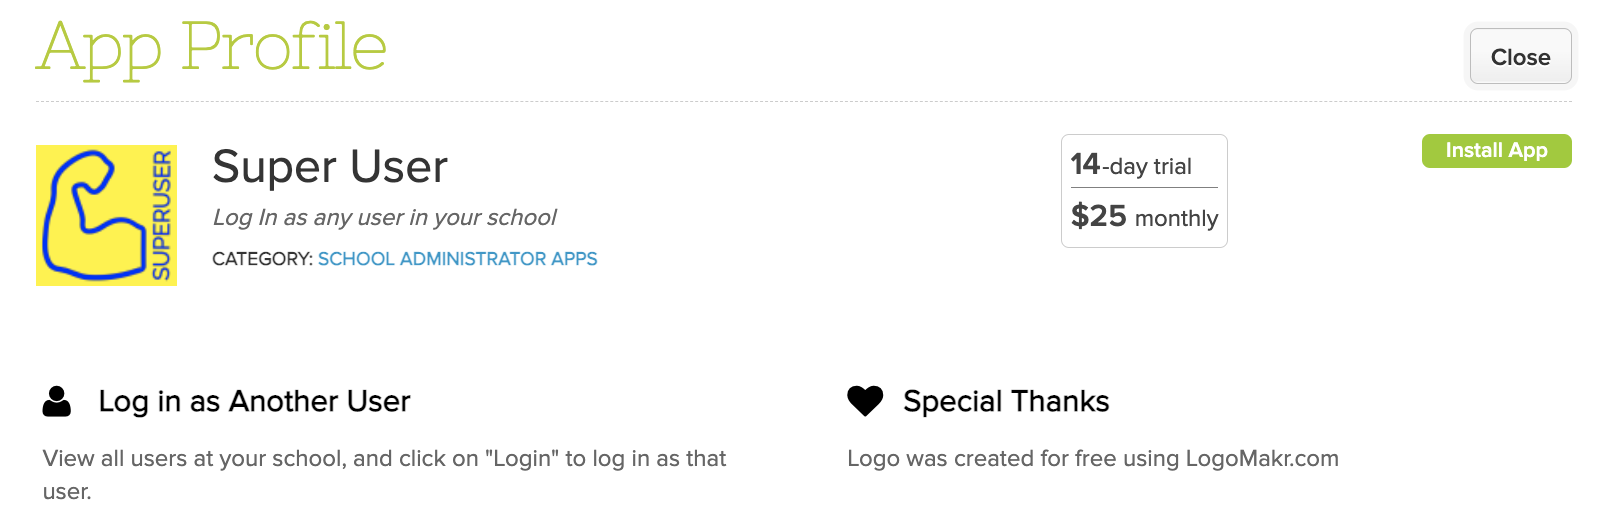Click the 14-day trial label
1604x524 pixels.
[x=1131, y=165]
